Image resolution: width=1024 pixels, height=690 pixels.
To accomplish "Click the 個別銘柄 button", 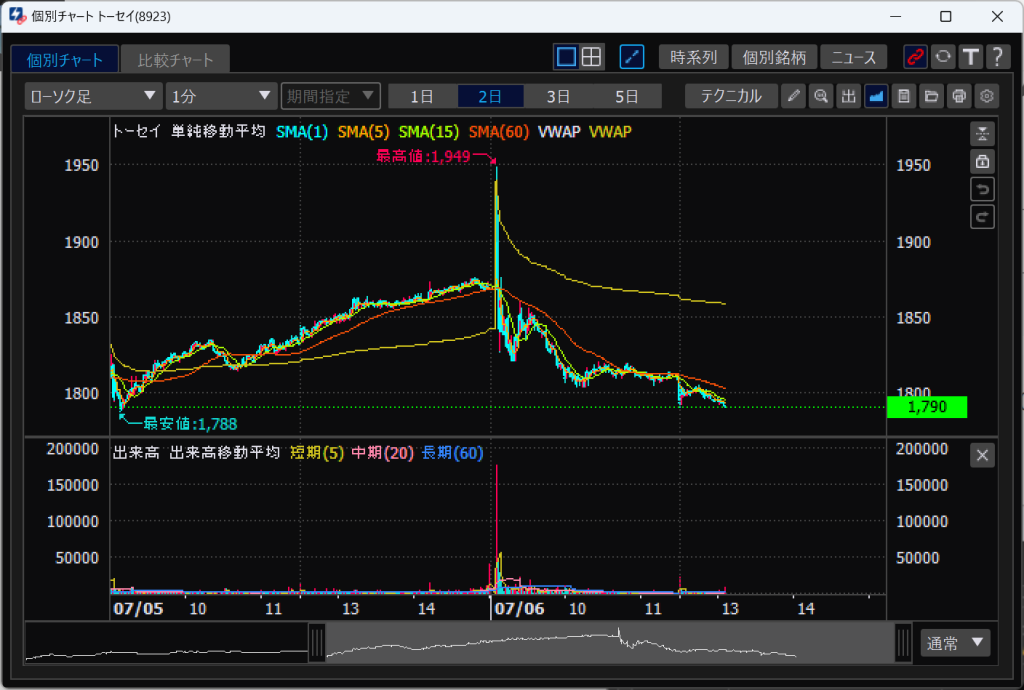I will pyautogui.click(x=775, y=57).
